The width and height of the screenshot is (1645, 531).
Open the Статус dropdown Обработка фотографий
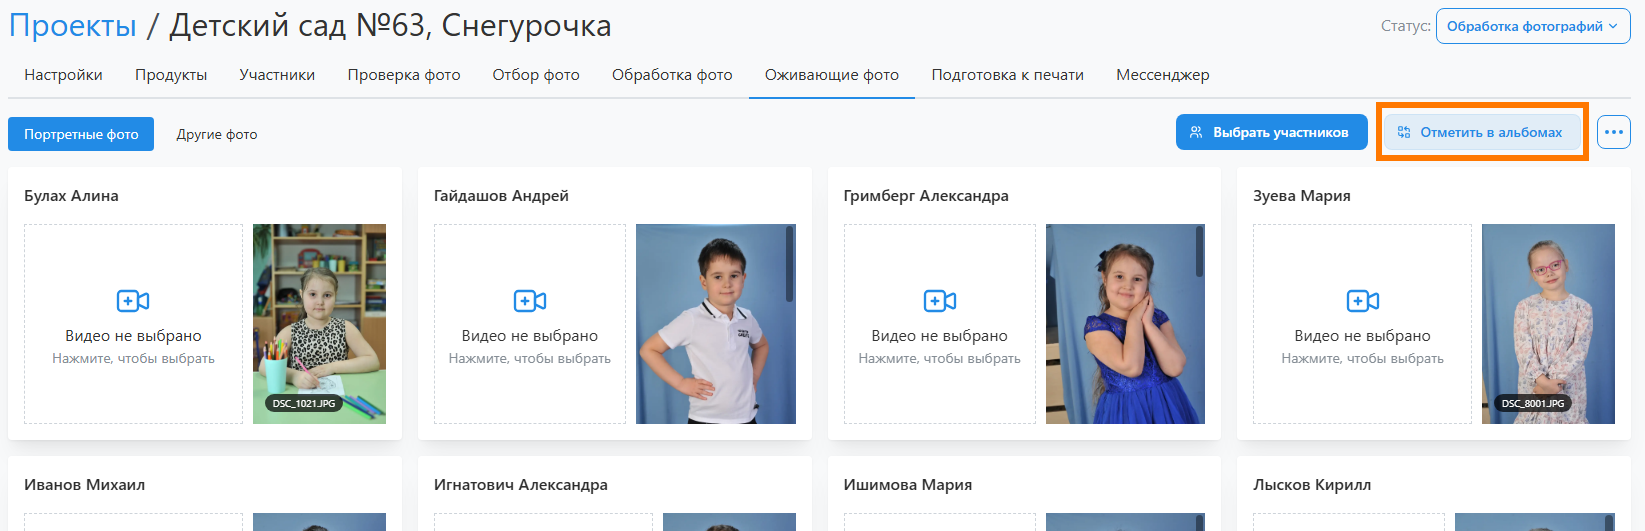(1532, 27)
